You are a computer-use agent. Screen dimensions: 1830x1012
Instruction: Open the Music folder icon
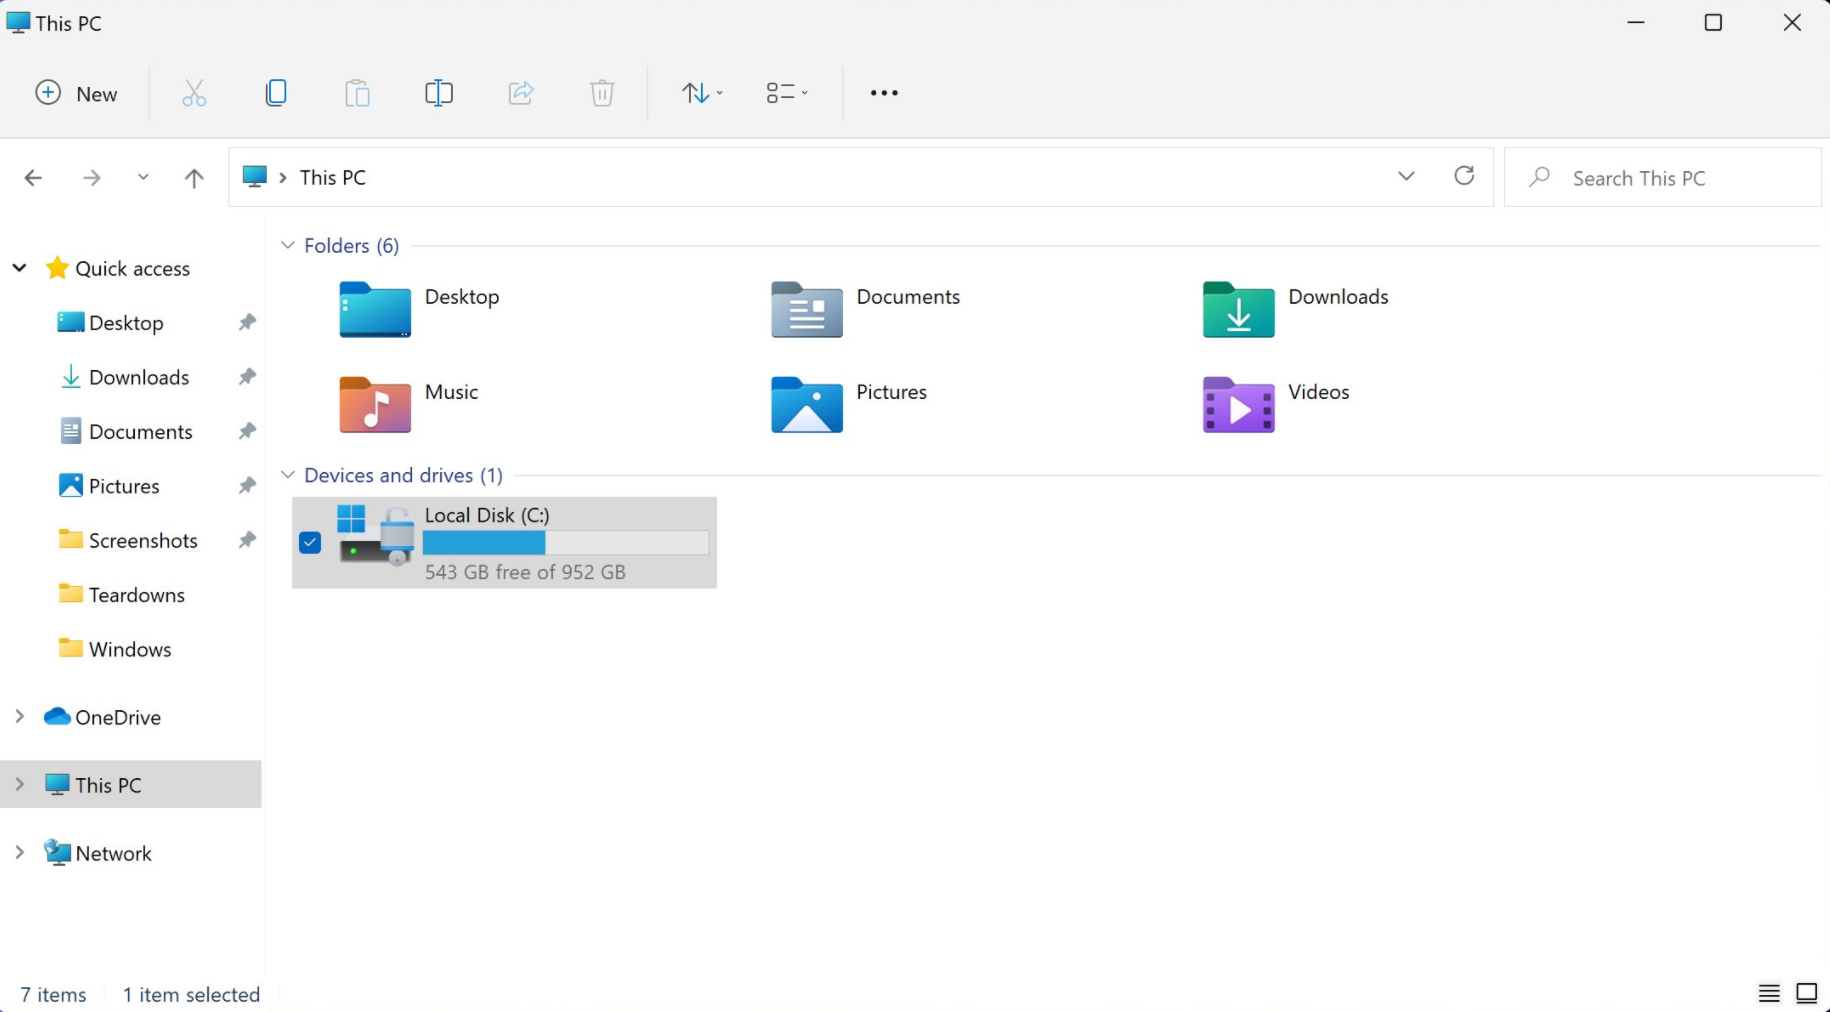click(375, 404)
